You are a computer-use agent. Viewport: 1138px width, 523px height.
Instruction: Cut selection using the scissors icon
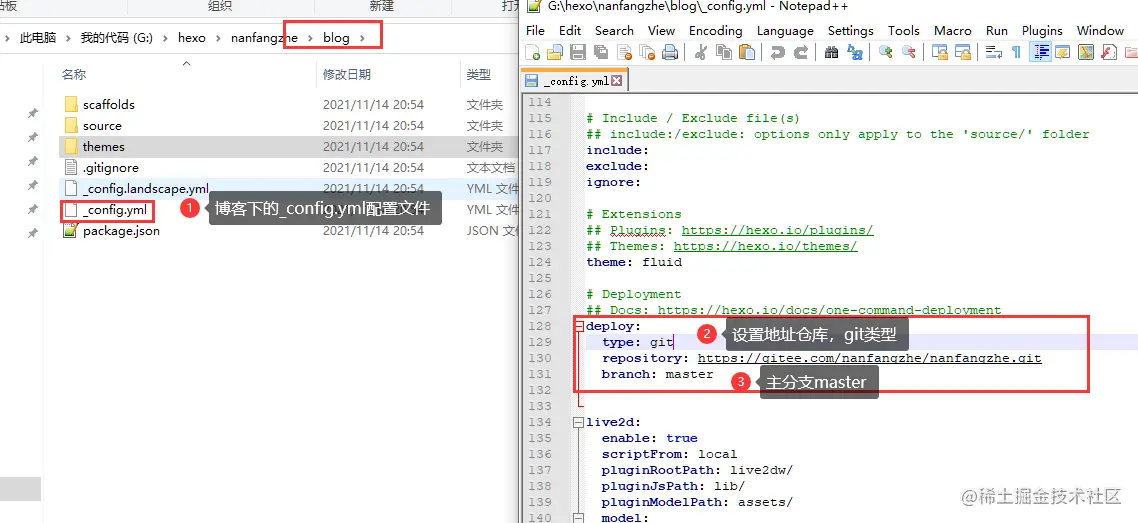(x=700, y=52)
